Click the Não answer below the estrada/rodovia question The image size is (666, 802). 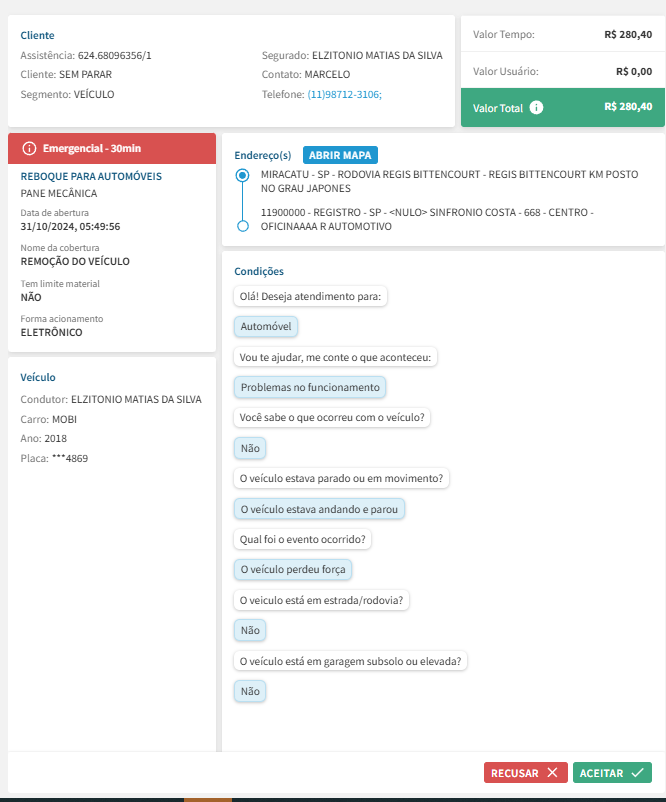[250, 630]
